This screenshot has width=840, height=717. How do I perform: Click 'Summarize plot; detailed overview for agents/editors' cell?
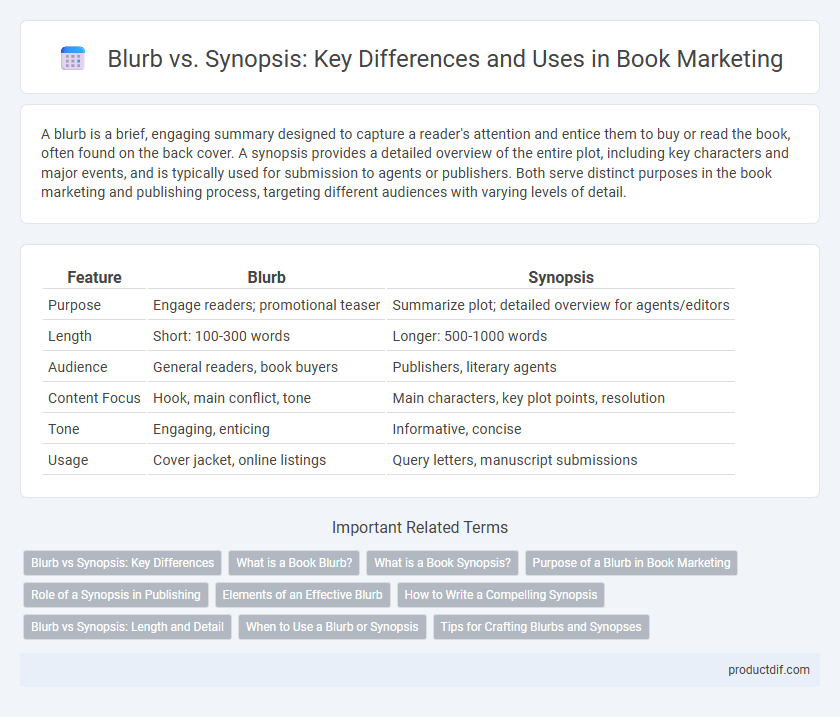(561, 305)
